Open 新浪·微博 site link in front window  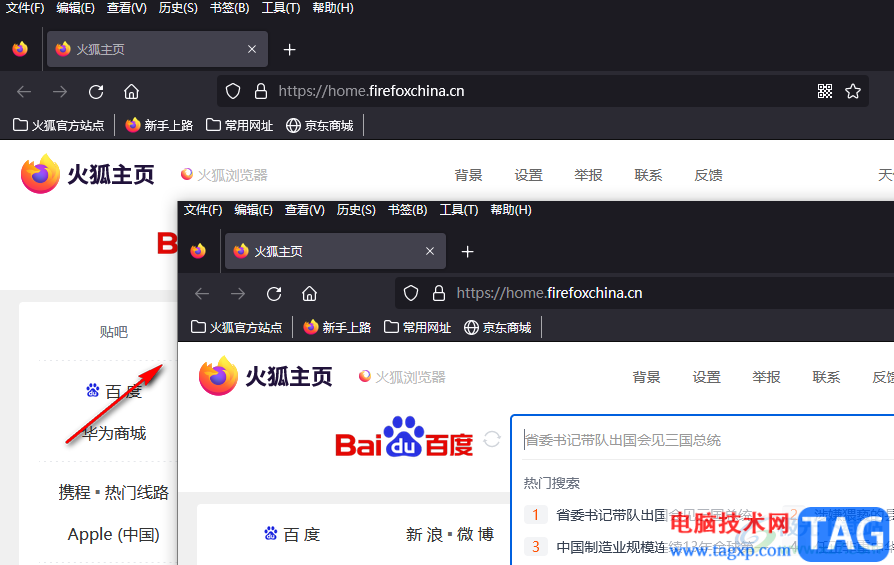click(x=450, y=534)
